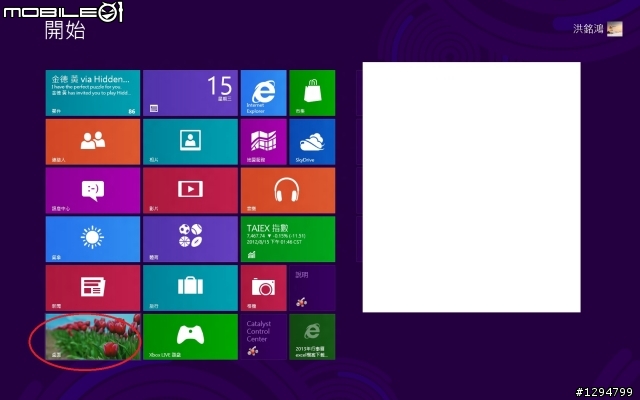The height and width of the screenshot is (400, 640).
Task: Open the Music tile with headphones
Action: click(x=288, y=190)
